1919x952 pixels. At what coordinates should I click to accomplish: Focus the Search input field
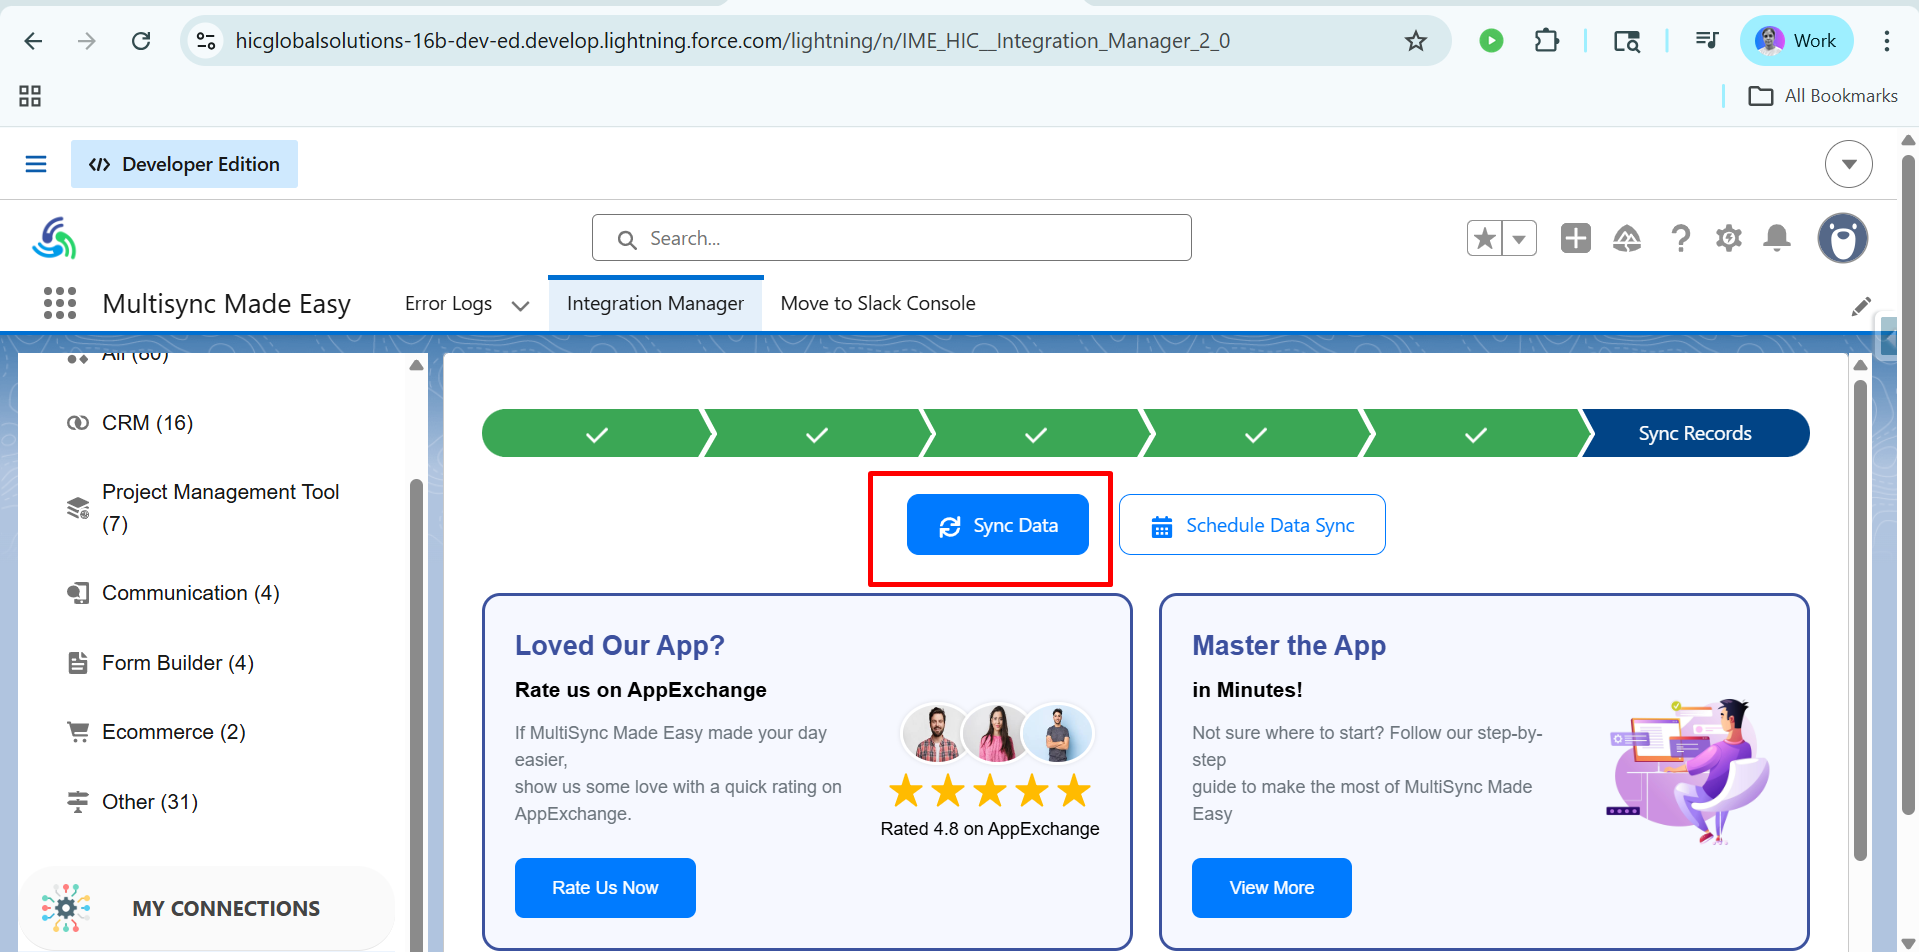tap(891, 238)
